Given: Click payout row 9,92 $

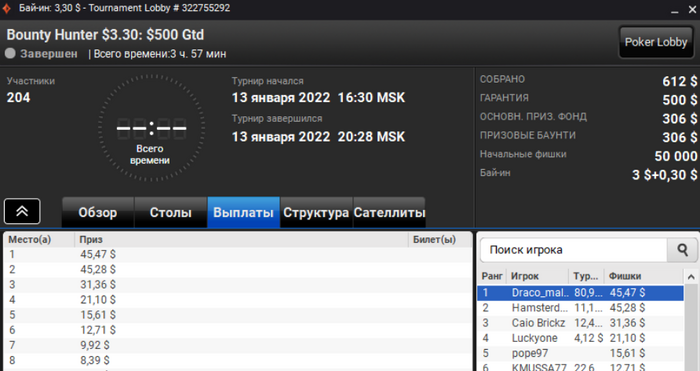Looking at the screenshot, I should click(238, 346).
